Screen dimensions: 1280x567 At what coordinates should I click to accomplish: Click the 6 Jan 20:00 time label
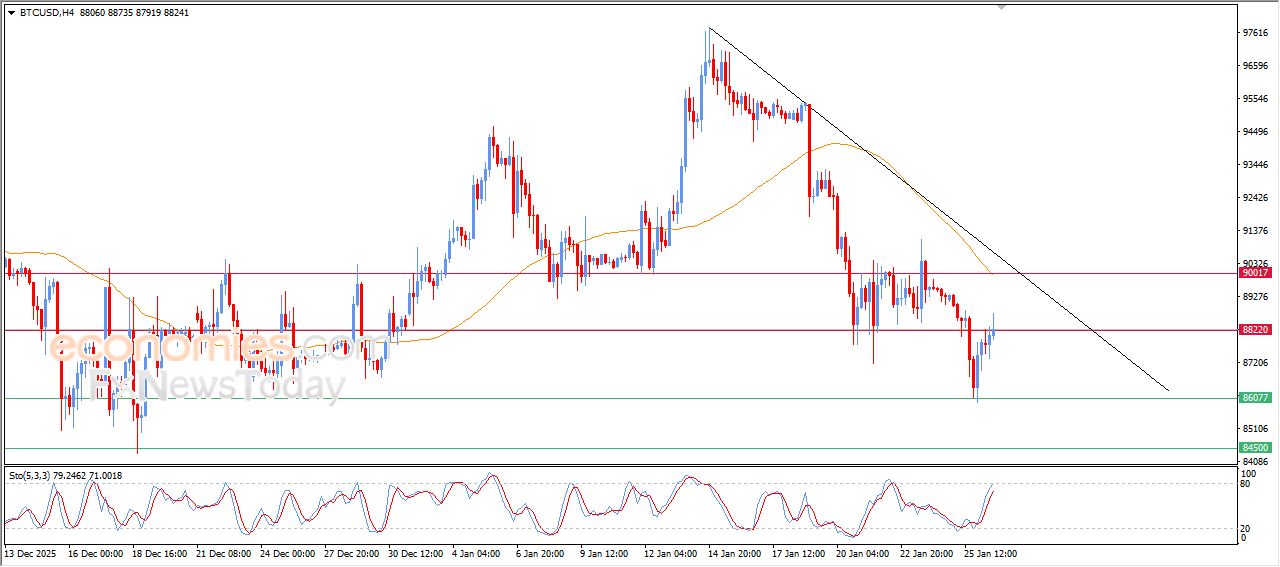pyautogui.click(x=539, y=553)
